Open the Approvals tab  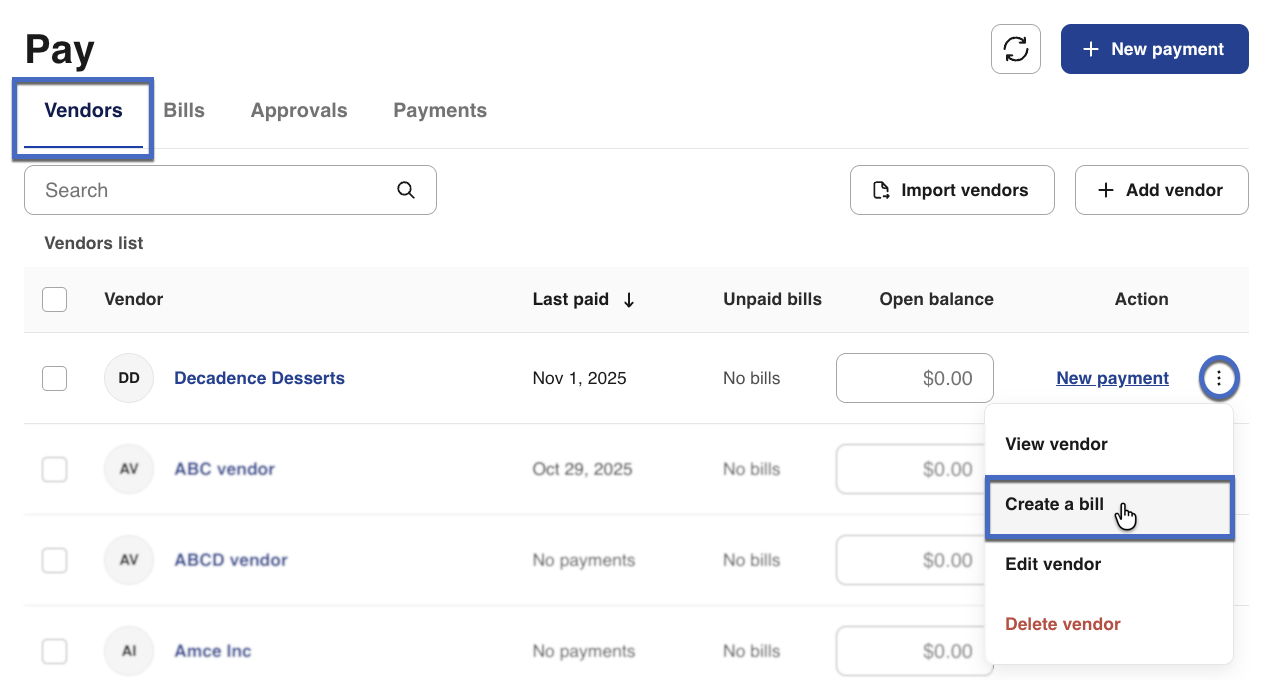coord(299,111)
